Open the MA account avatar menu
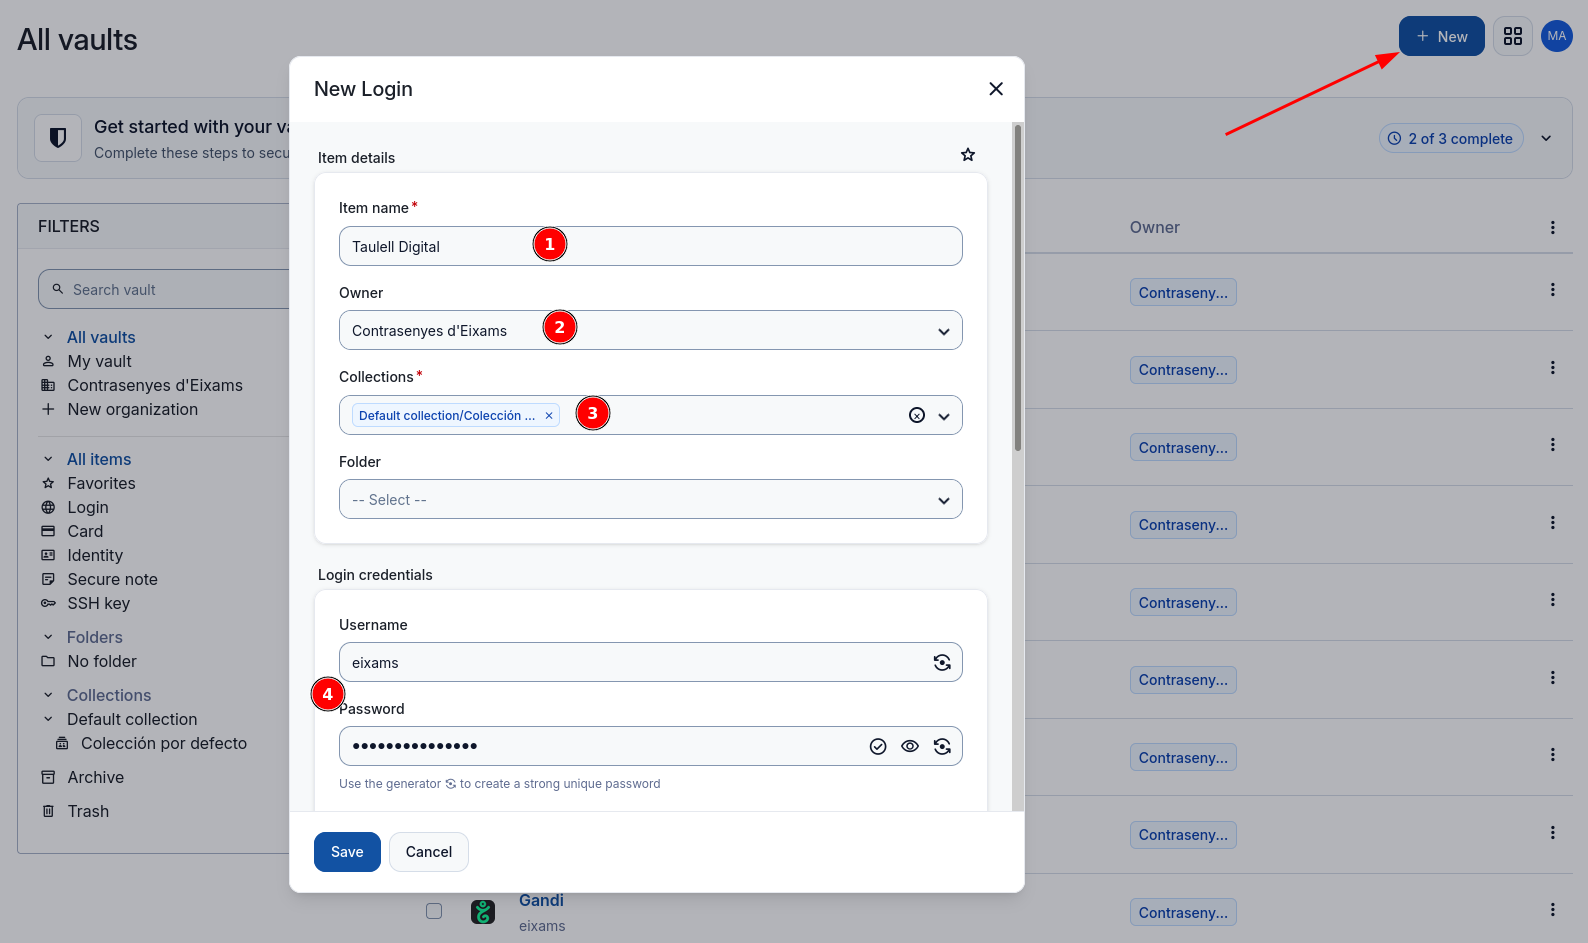This screenshot has height=943, width=1588. pyautogui.click(x=1557, y=36)
